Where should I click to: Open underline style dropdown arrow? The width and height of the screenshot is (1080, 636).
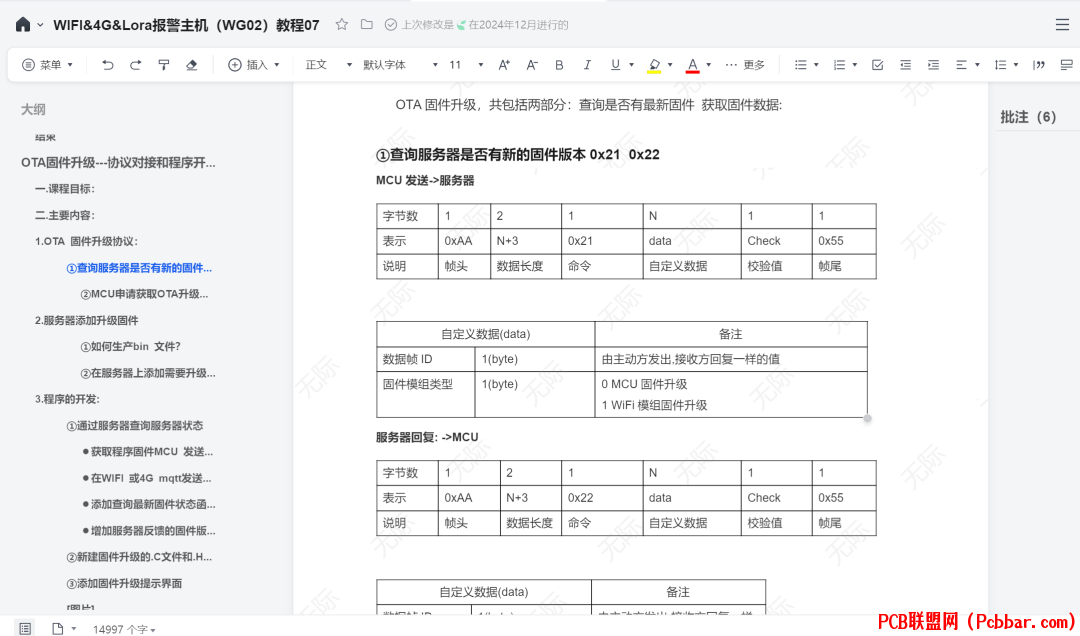point(631,65)
